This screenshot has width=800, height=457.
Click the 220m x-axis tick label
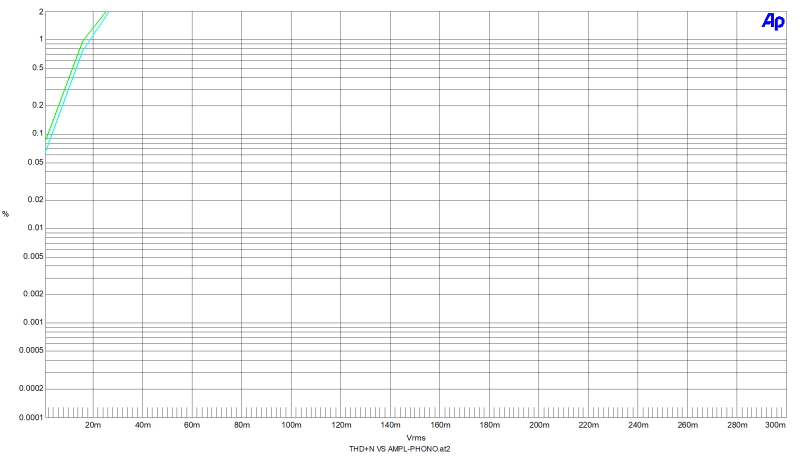click(588, 425)
